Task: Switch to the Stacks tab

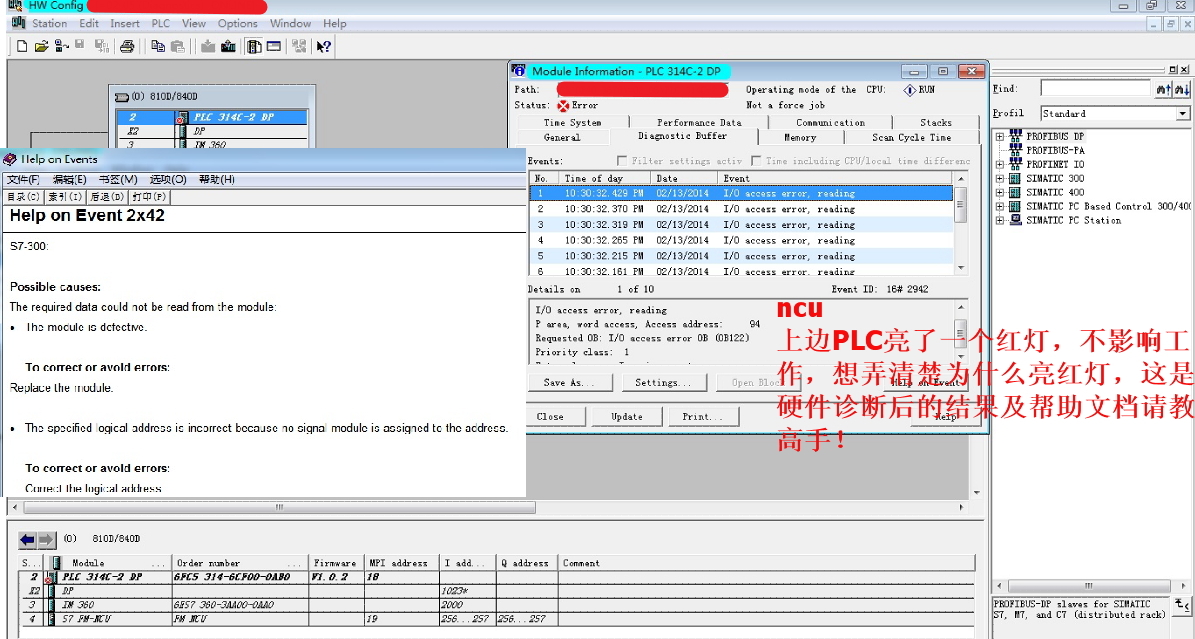Action: click(x=936, y=122)
